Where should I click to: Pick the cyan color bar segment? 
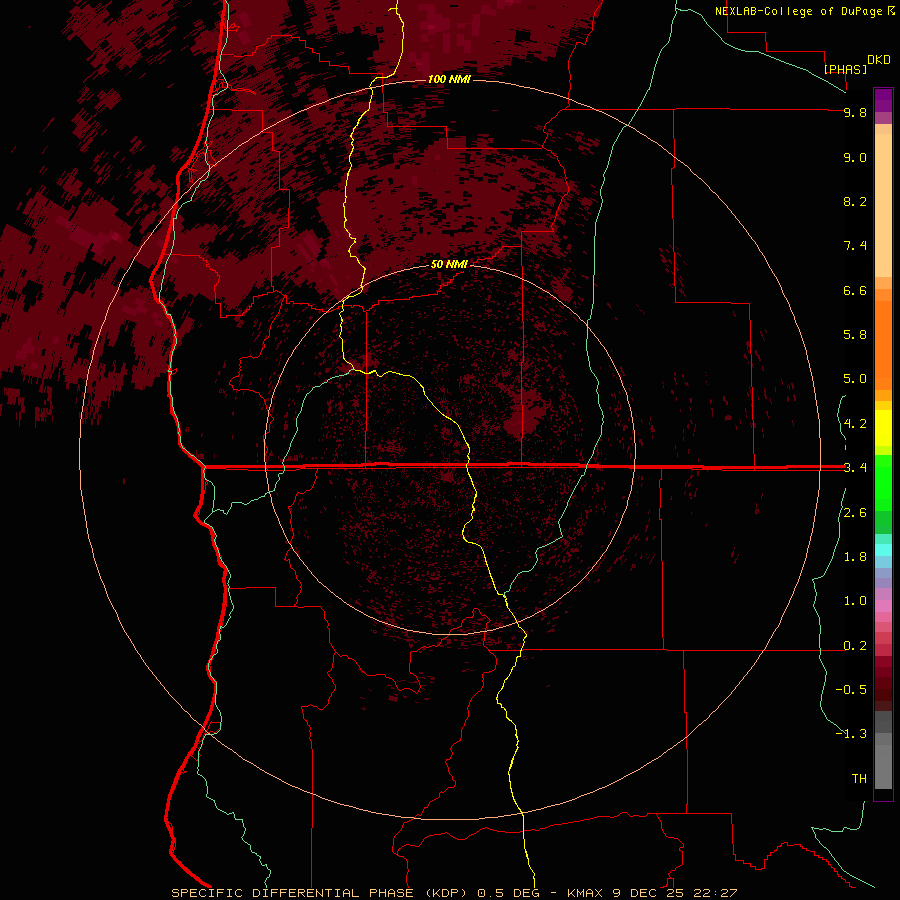pyautogui.click(x=883, y=549)
